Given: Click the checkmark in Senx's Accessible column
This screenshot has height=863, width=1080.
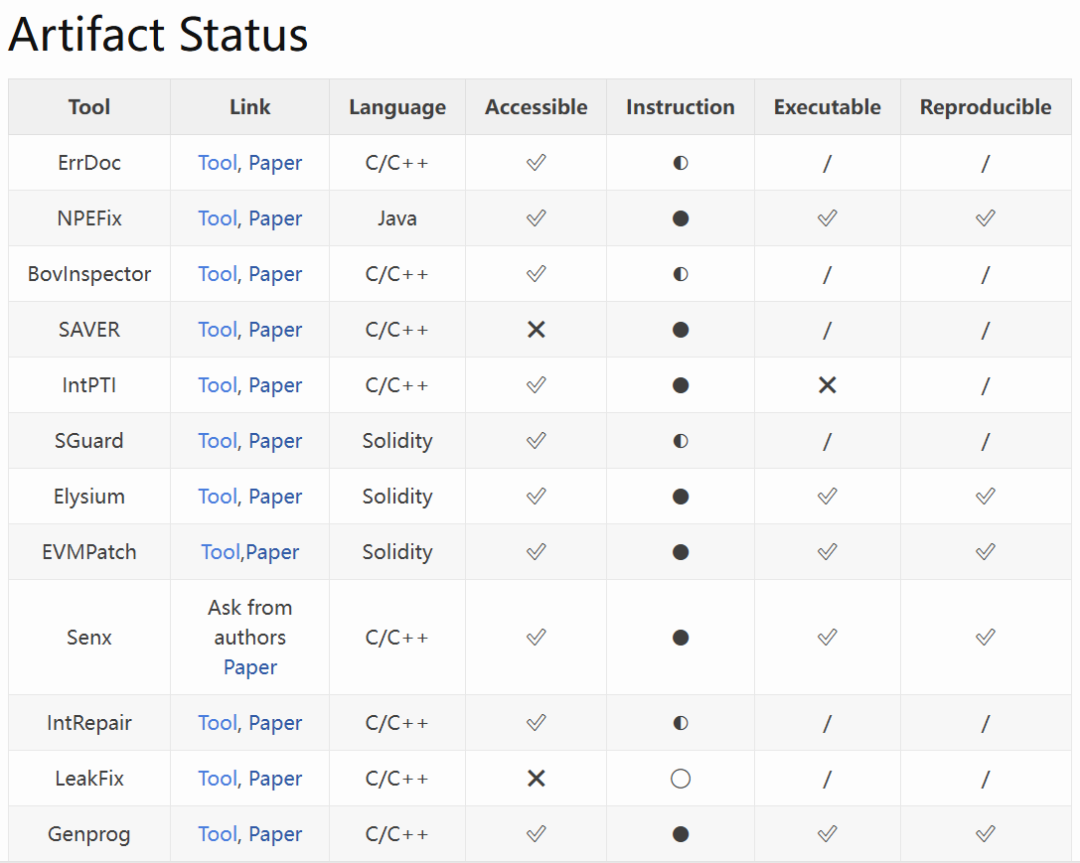Looking at the screenshot, I should pyautogui.click(x=536, y=637).
